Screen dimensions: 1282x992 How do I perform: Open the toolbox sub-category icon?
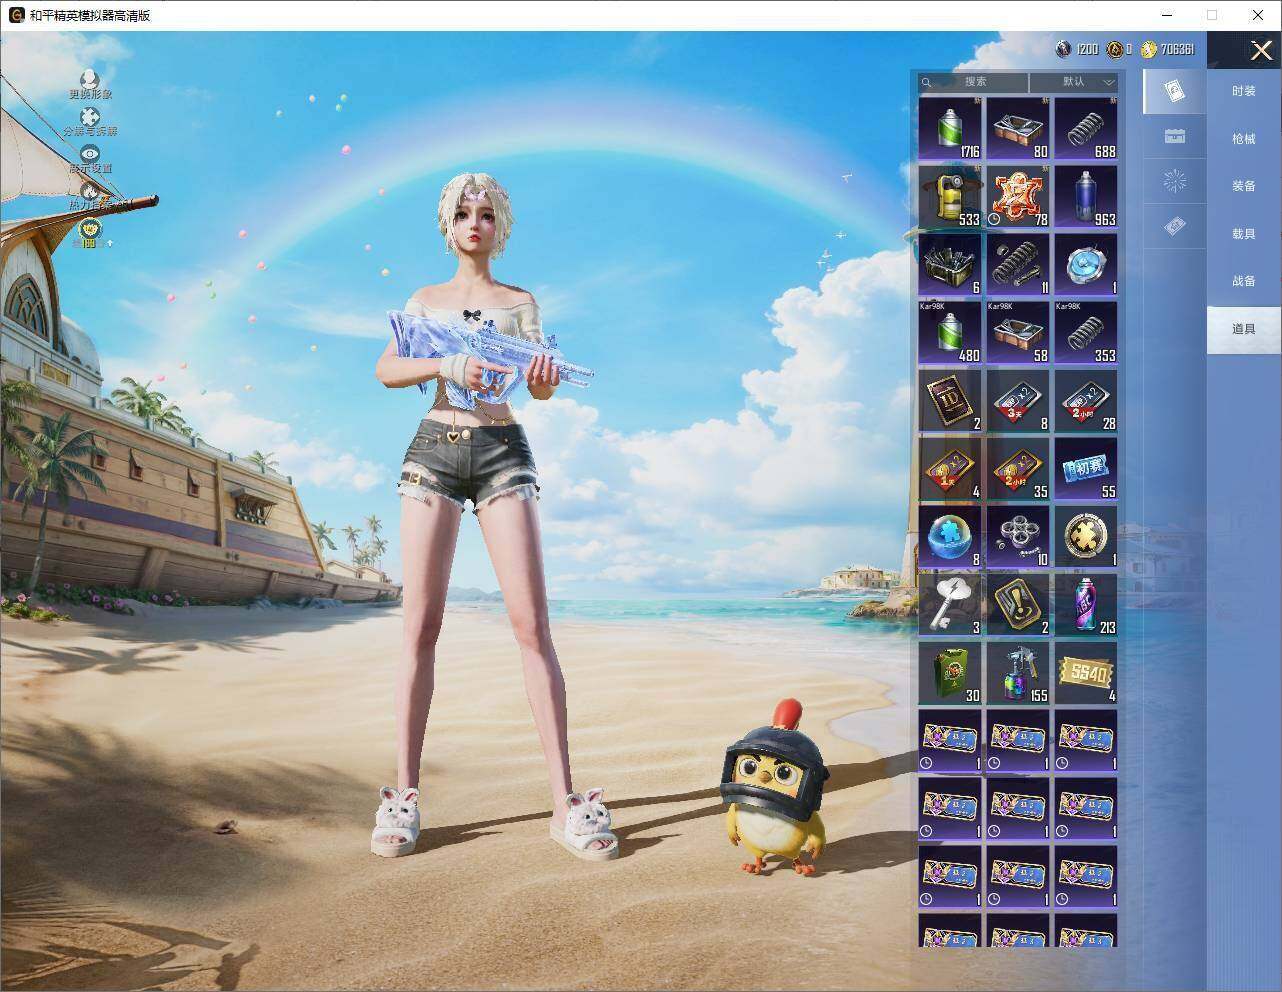pos(1175,137)
